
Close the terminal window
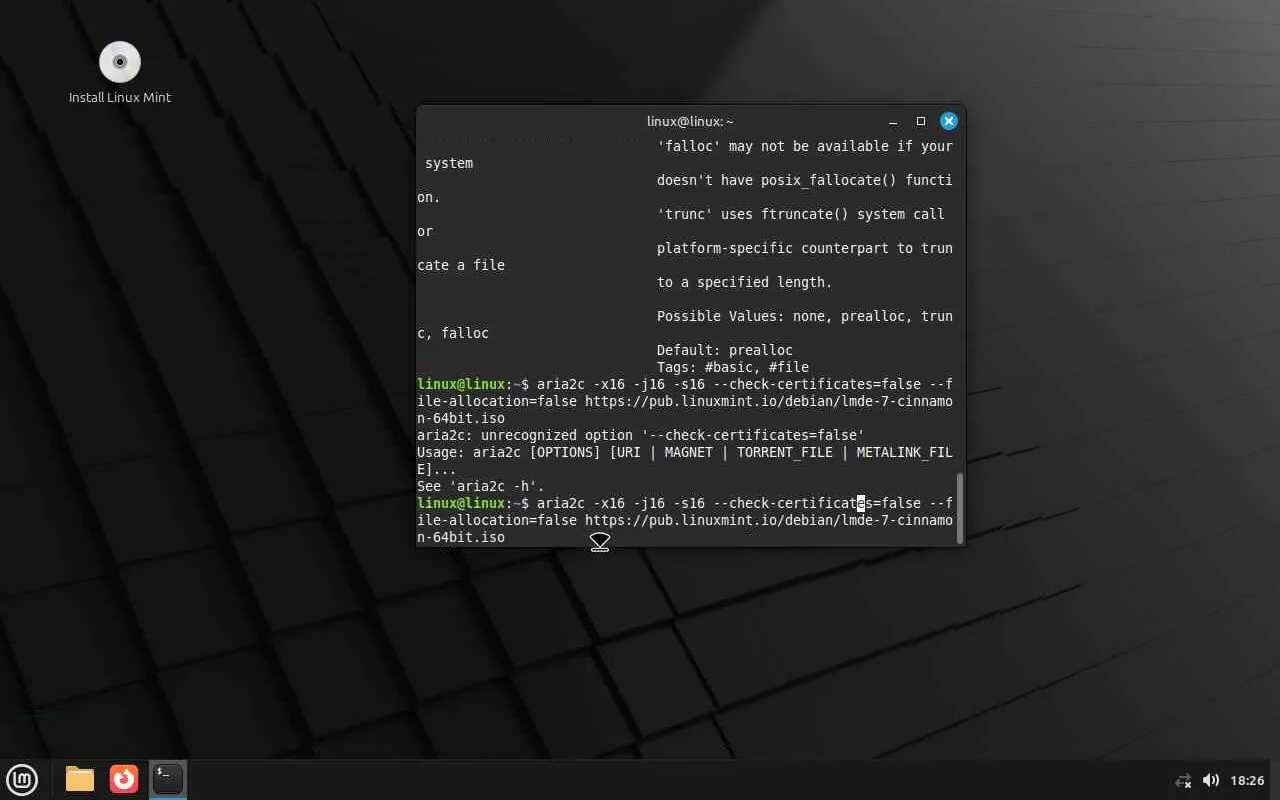click(x=949, y=121)
